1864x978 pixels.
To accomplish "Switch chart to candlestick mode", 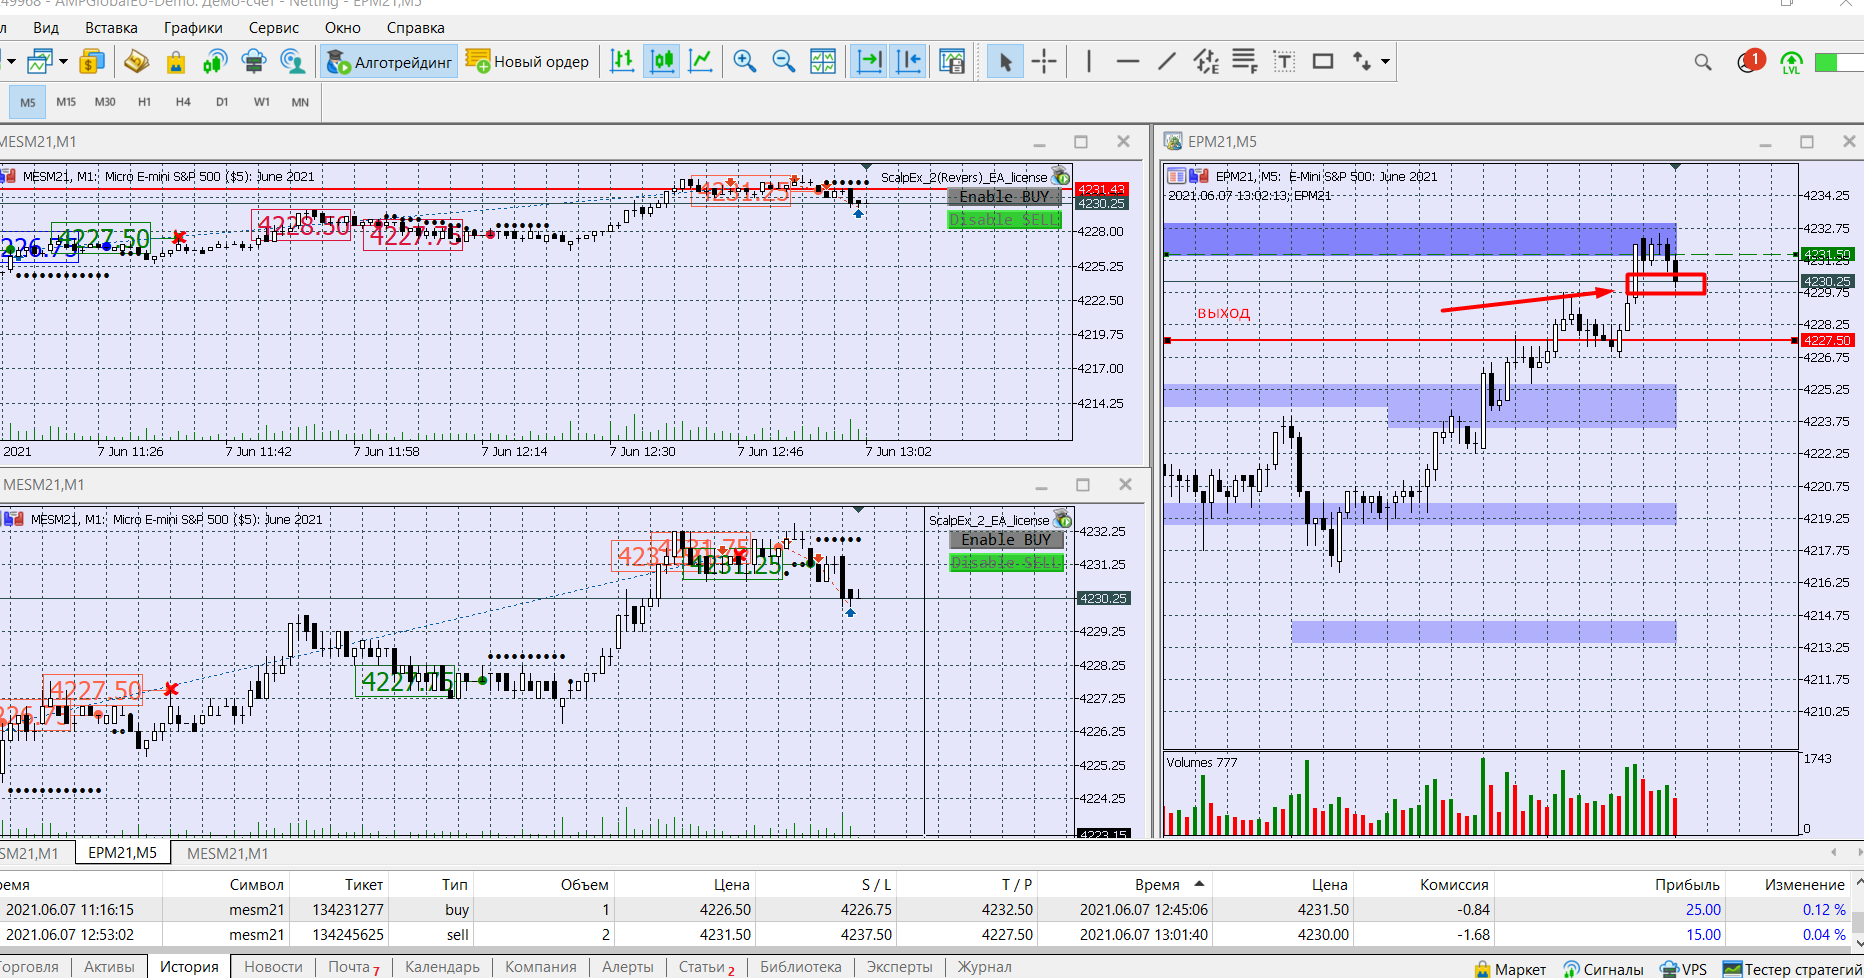I will [662, 62].
